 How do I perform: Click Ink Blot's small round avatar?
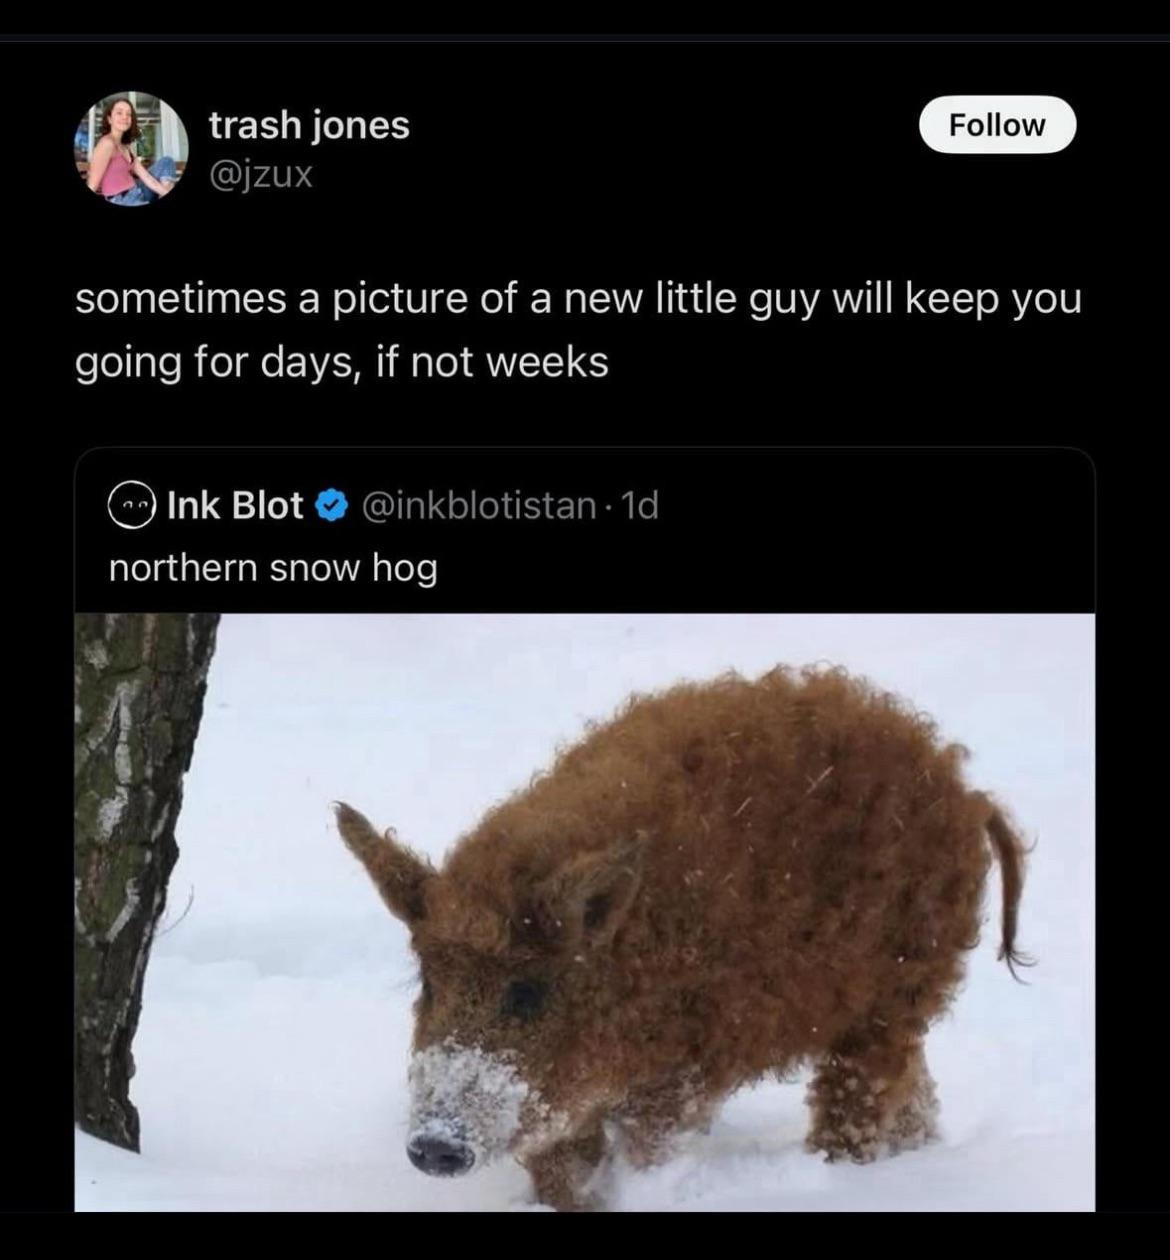pos(133,506)
